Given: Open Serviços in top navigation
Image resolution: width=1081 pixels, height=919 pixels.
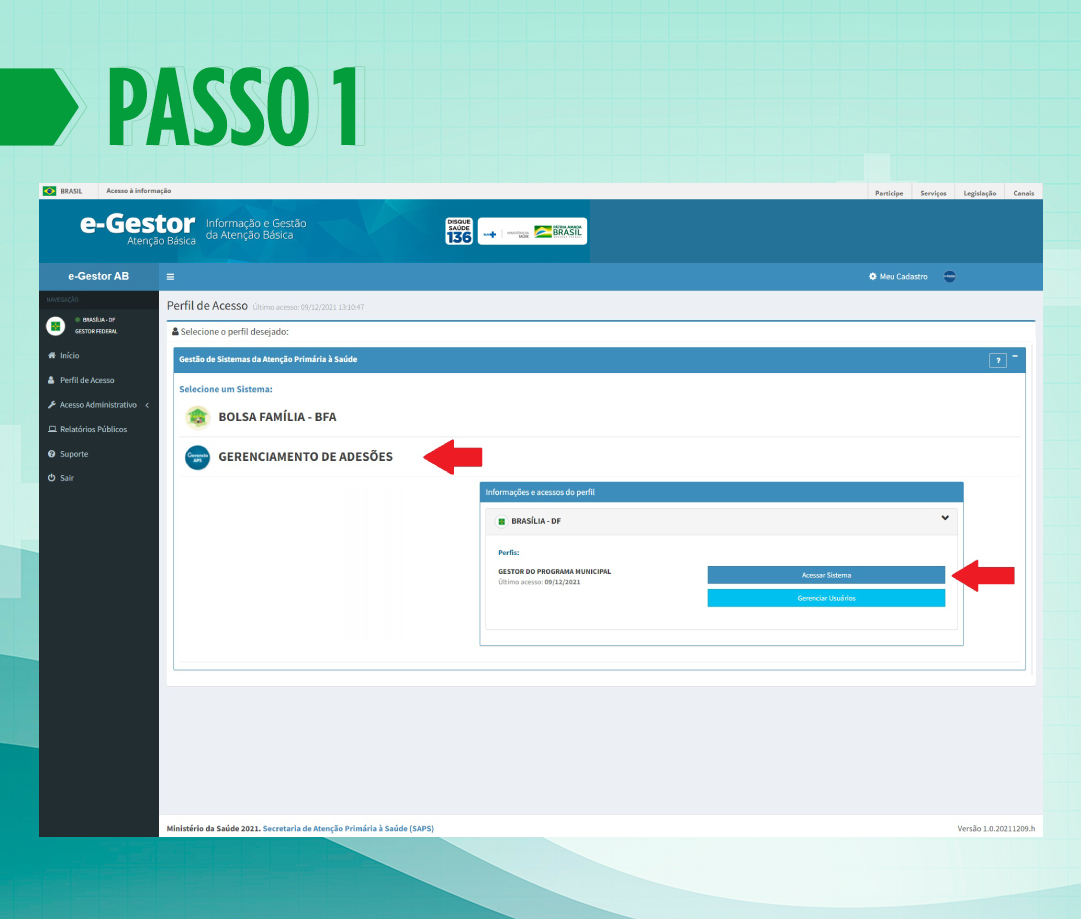Looking at the screenshot, I should [933, 193].
